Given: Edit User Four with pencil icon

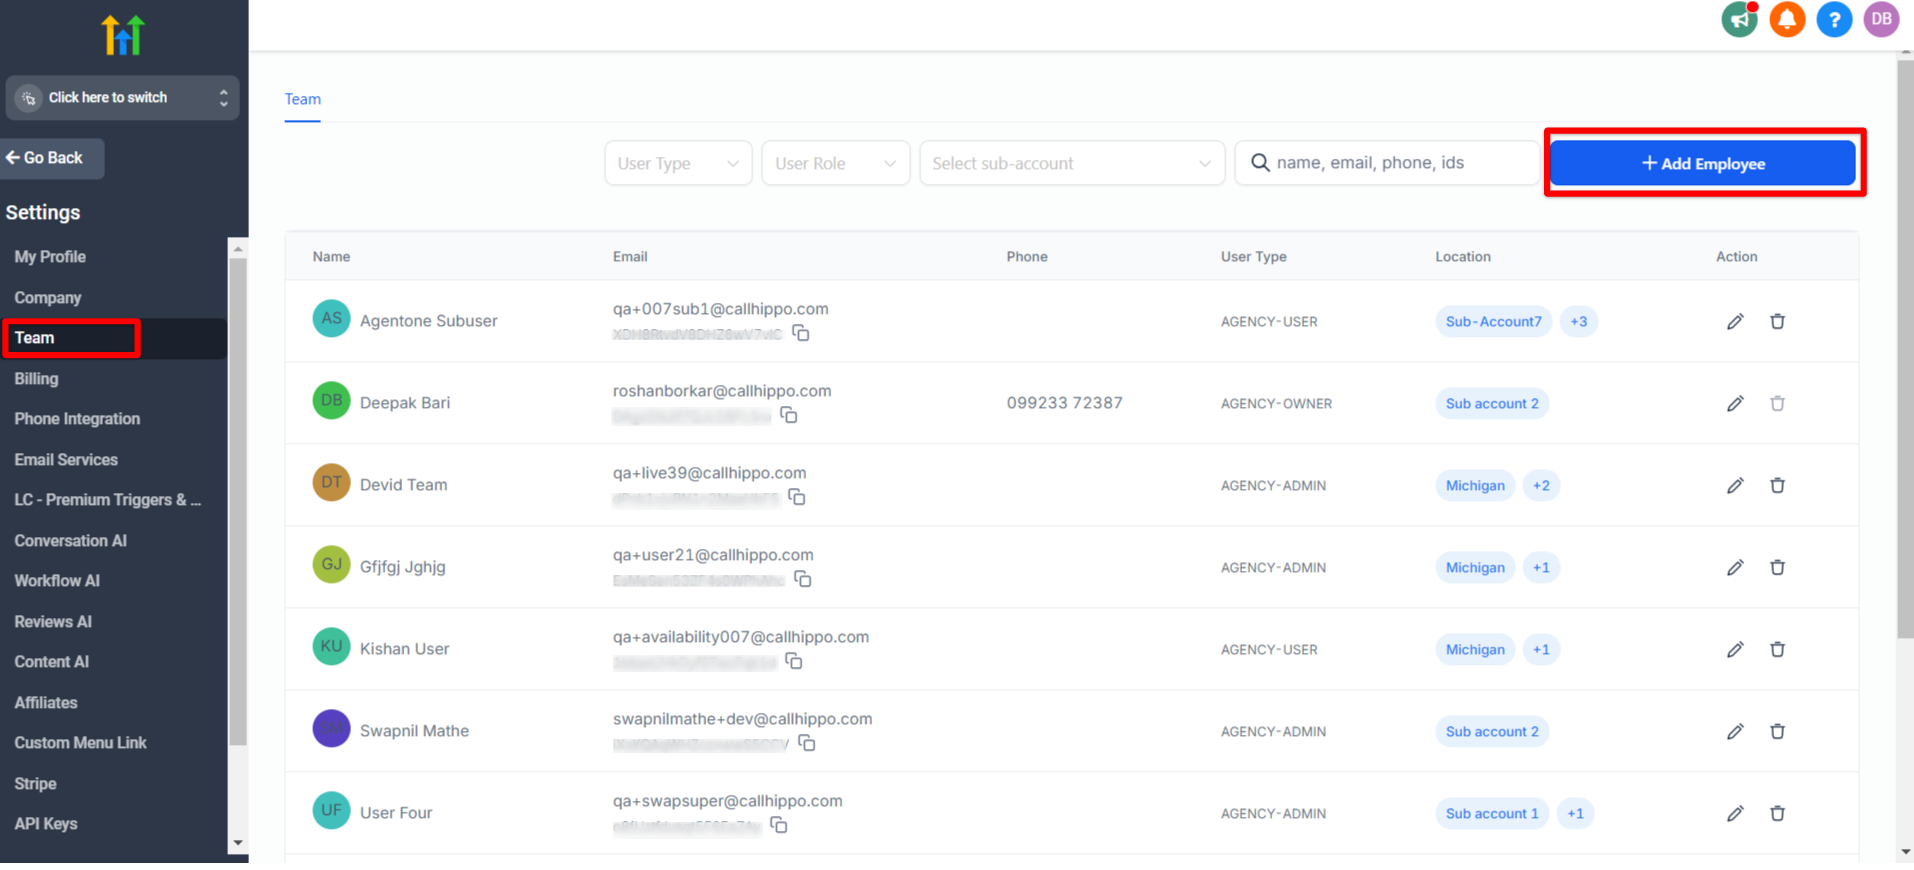Looking at the screenshot, I should [x=1735, y=813].
